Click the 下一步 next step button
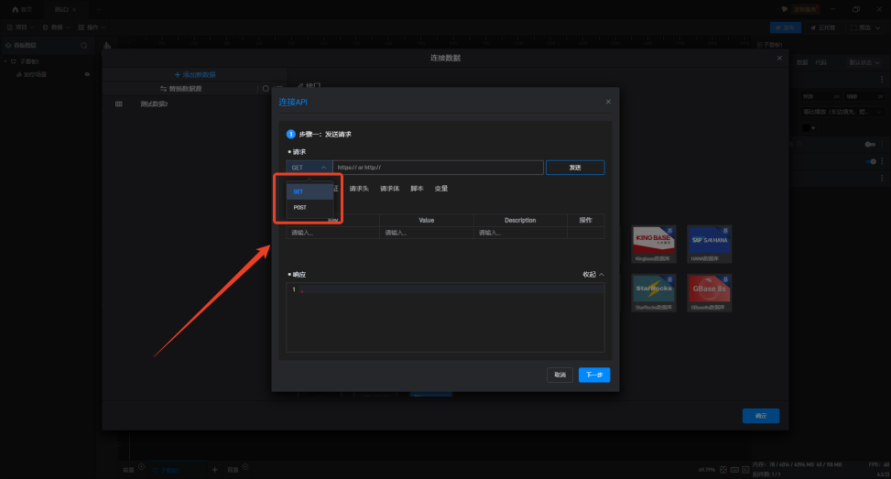 594,375
